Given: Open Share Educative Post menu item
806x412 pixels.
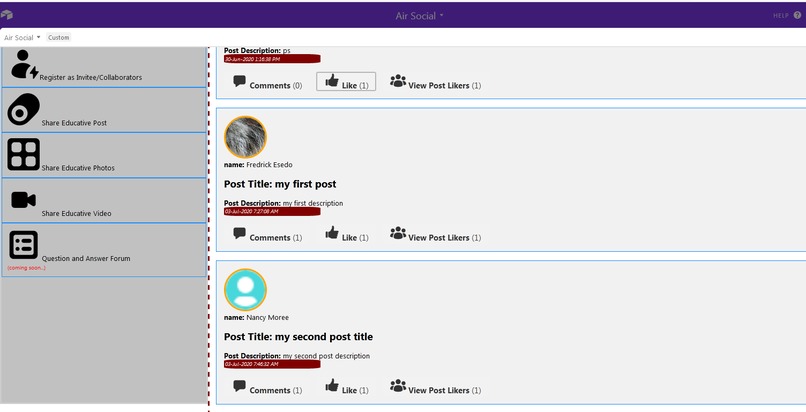Looking at the screenshot, I should tap(104, 110).
